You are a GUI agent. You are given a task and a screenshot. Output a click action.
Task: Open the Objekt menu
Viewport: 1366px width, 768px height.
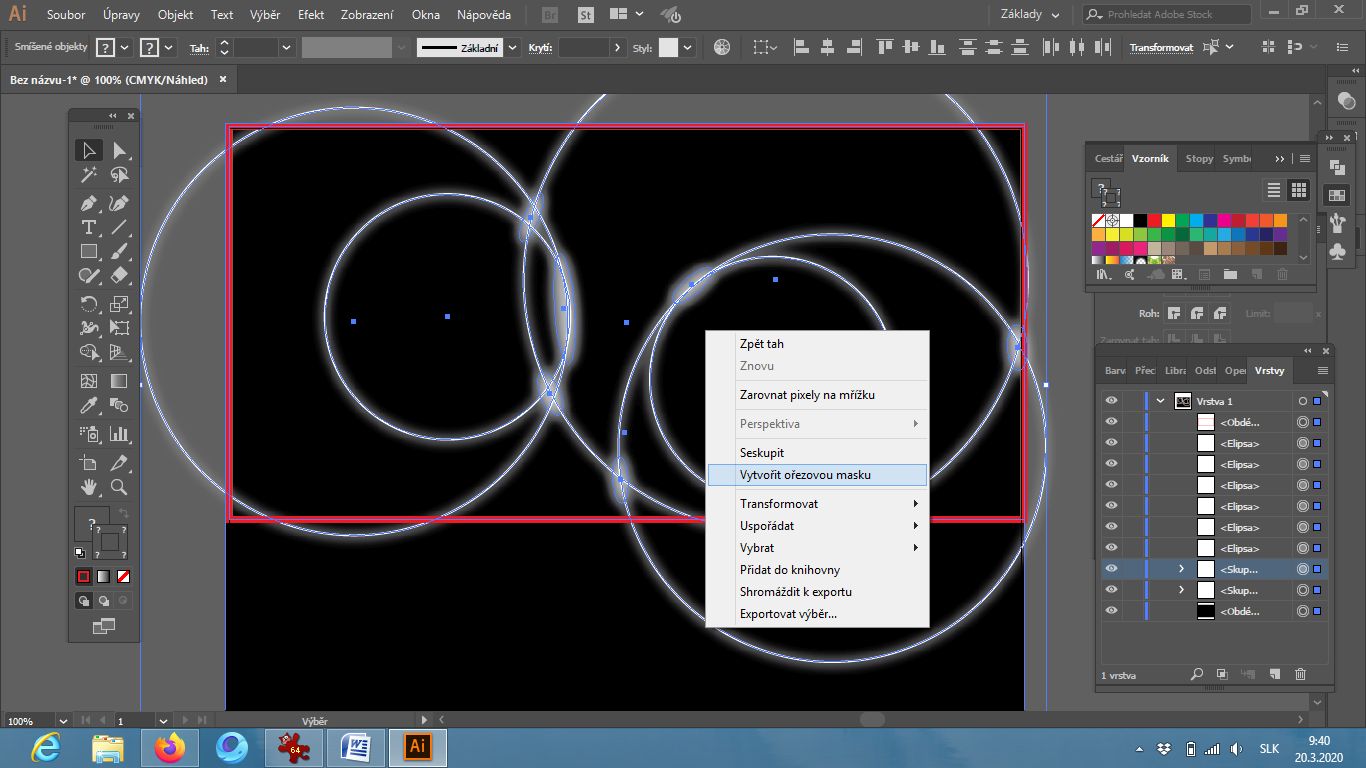click(x=175, y=15)
